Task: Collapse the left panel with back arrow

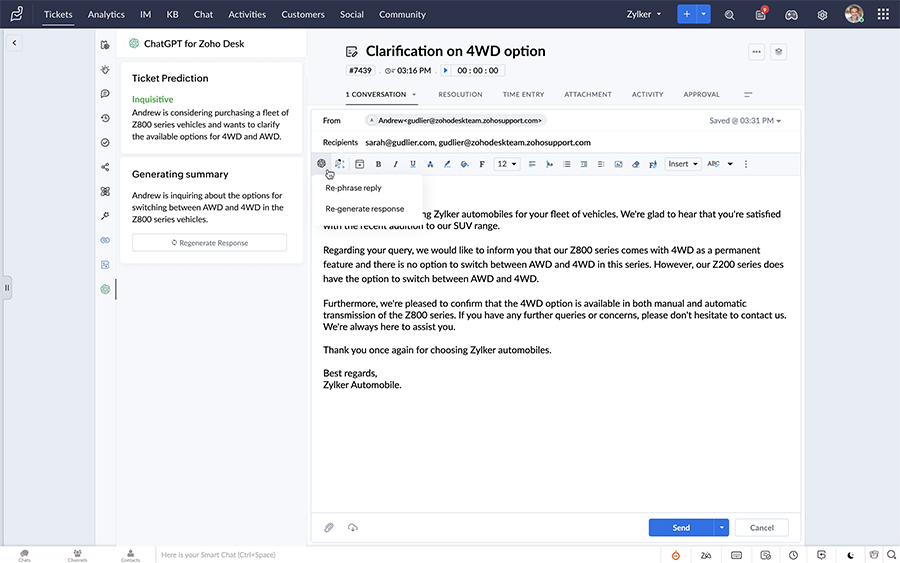Action: point(14,43)
